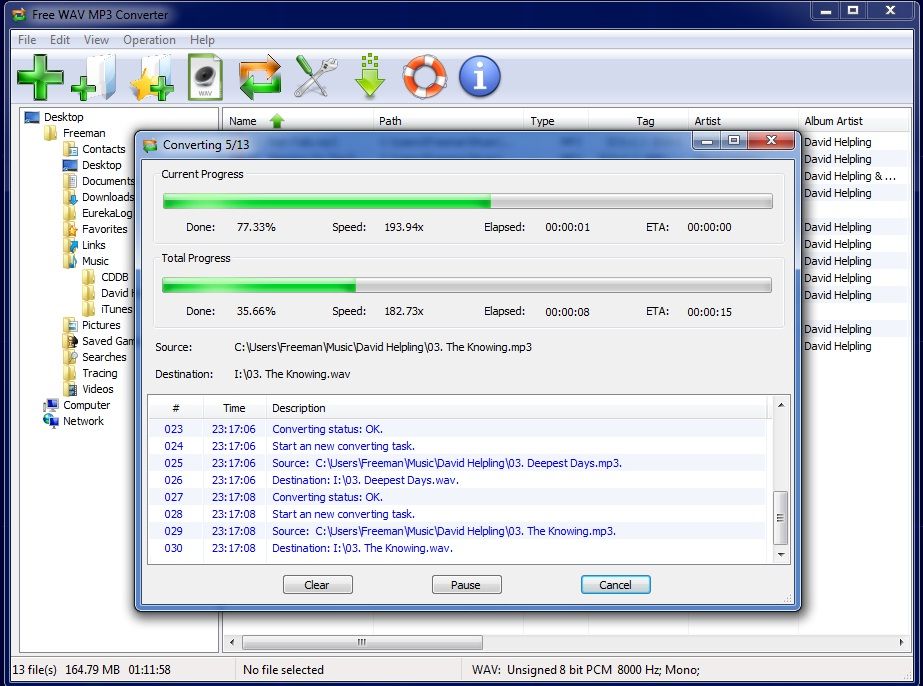
Task: Click the Total Progress bar
Action: pos(467,286)
